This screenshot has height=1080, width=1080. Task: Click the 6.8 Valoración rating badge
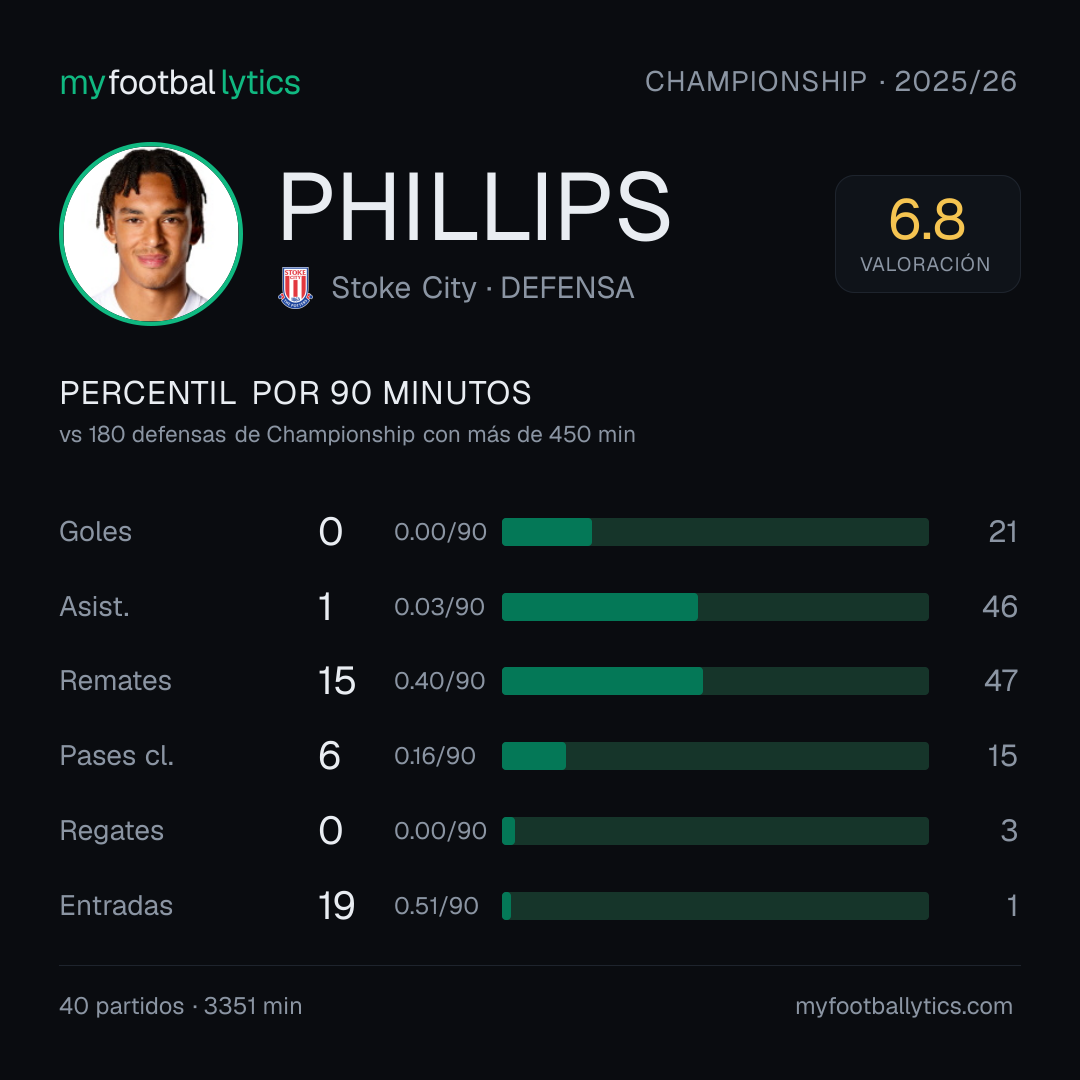click(x=927, y=233)
